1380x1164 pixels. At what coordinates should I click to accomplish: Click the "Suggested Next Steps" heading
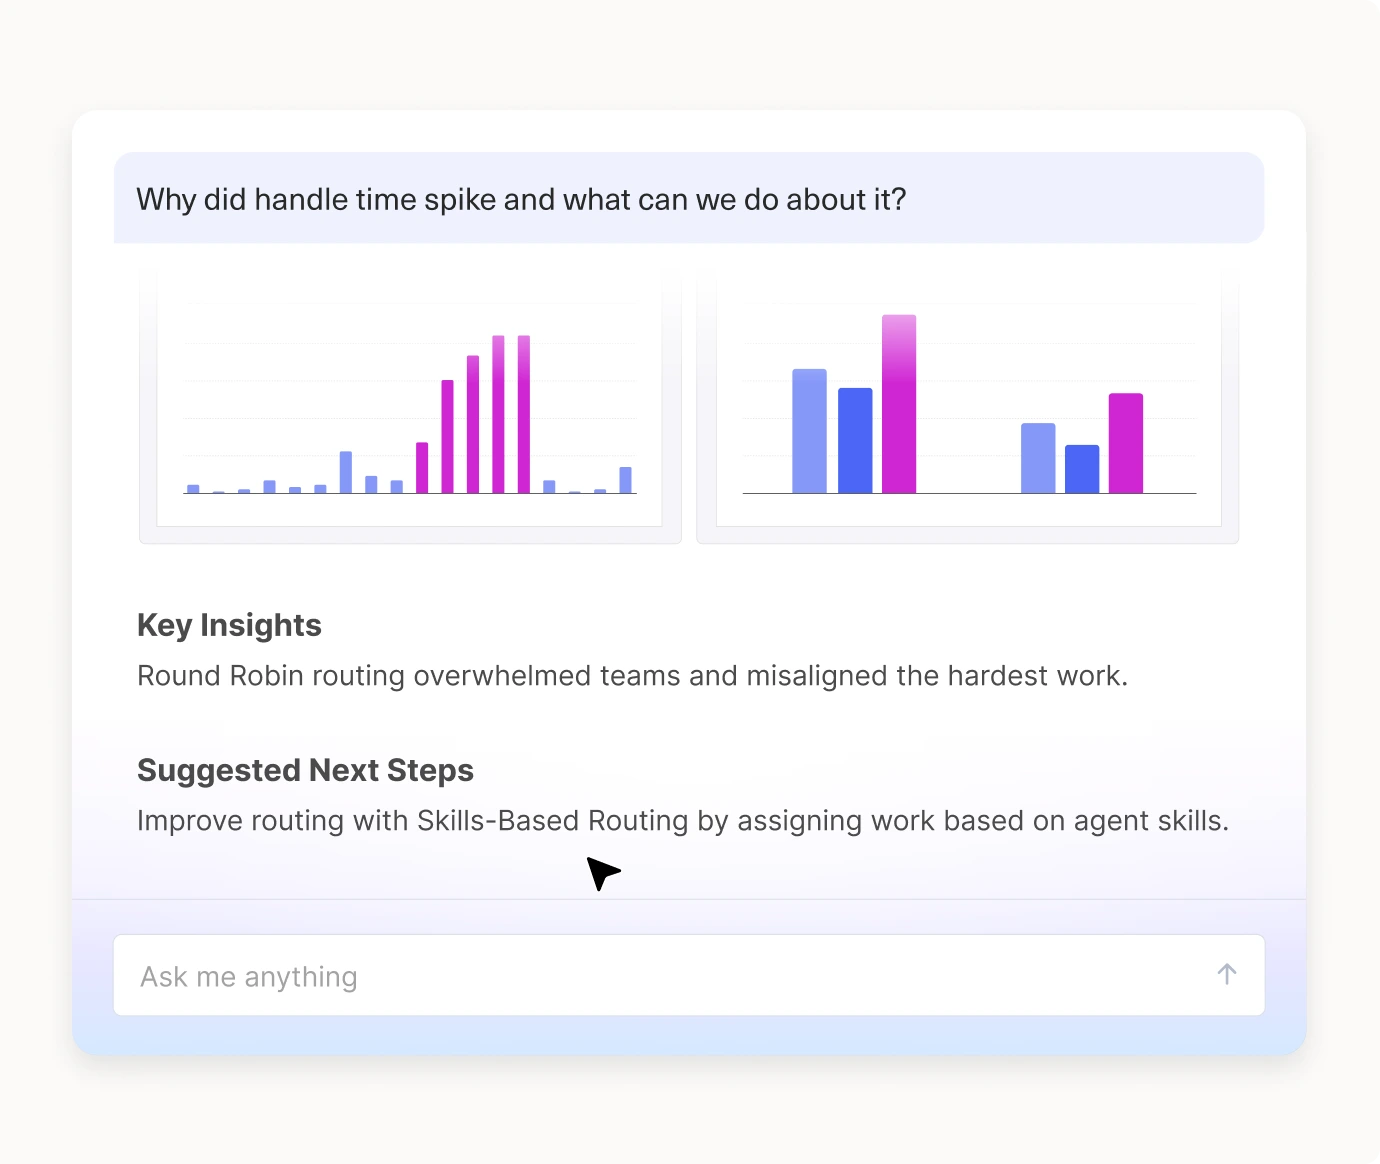(305, 770)
